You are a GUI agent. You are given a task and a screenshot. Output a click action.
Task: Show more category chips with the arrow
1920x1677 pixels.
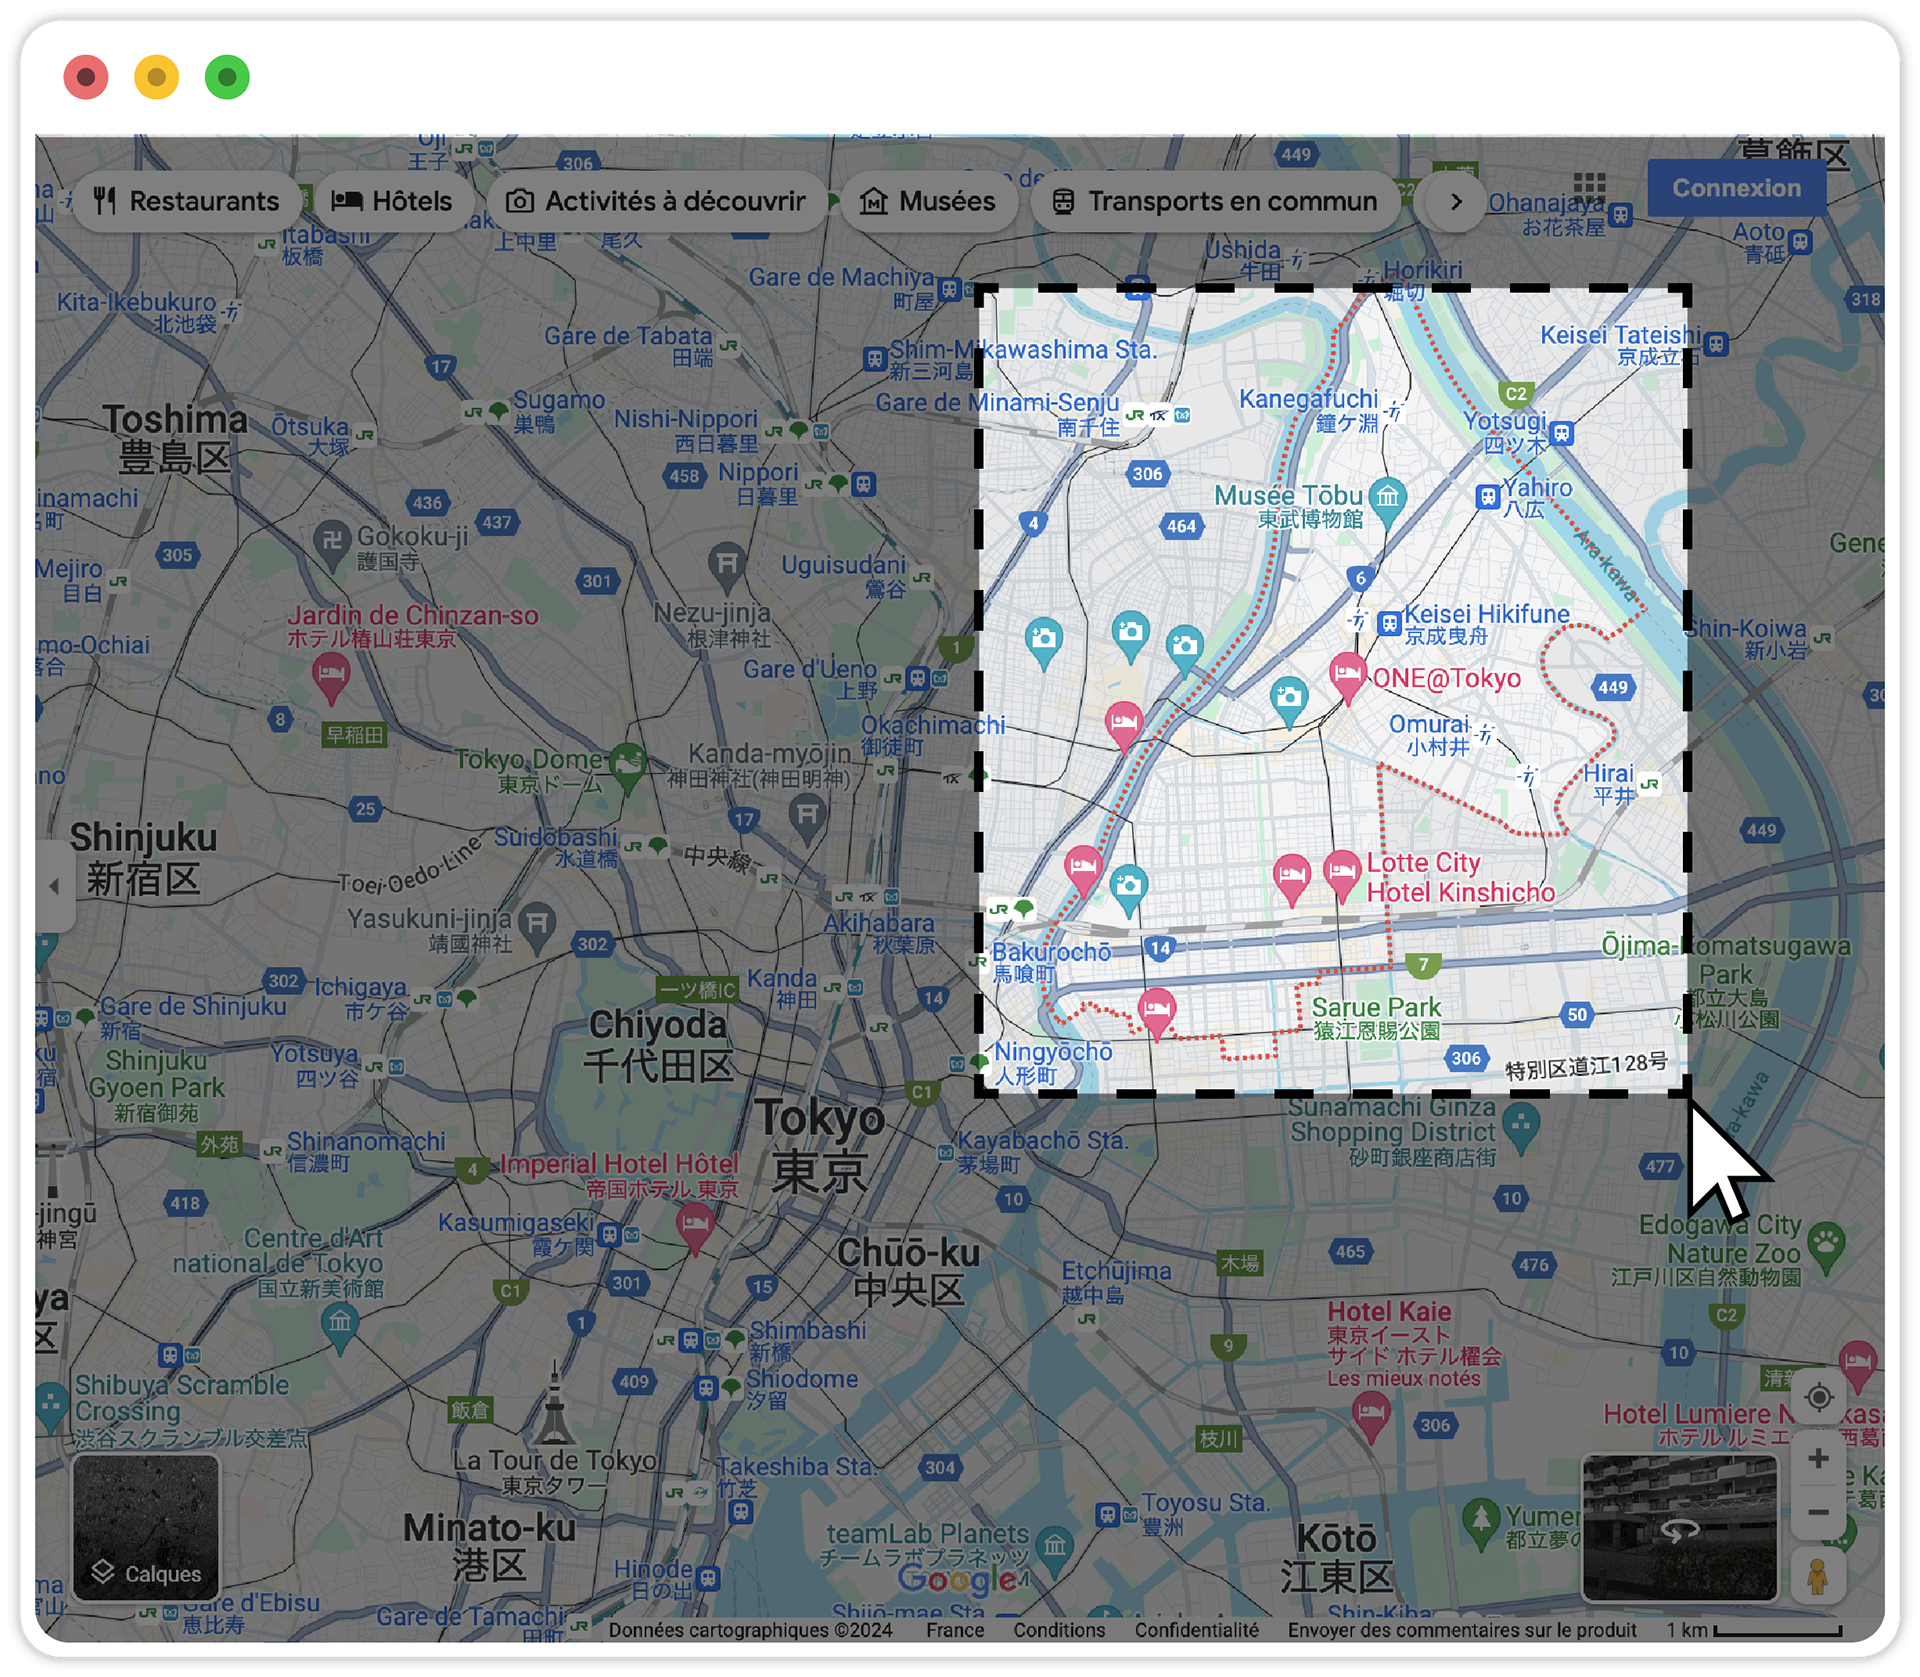(x=1456, y=201)
